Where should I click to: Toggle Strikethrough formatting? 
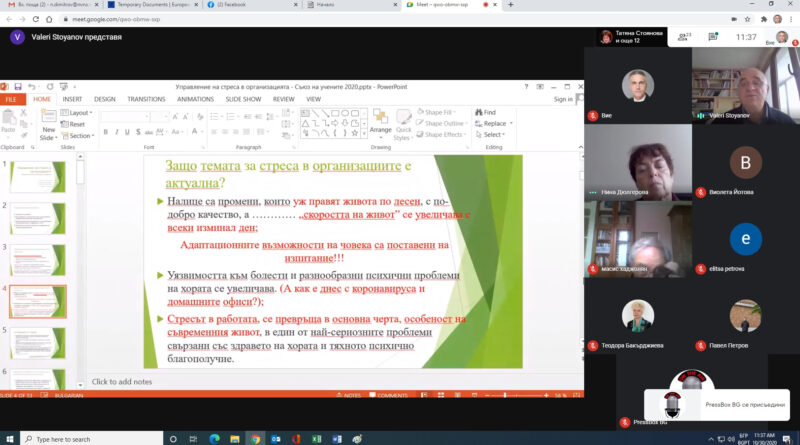point(148,132)
